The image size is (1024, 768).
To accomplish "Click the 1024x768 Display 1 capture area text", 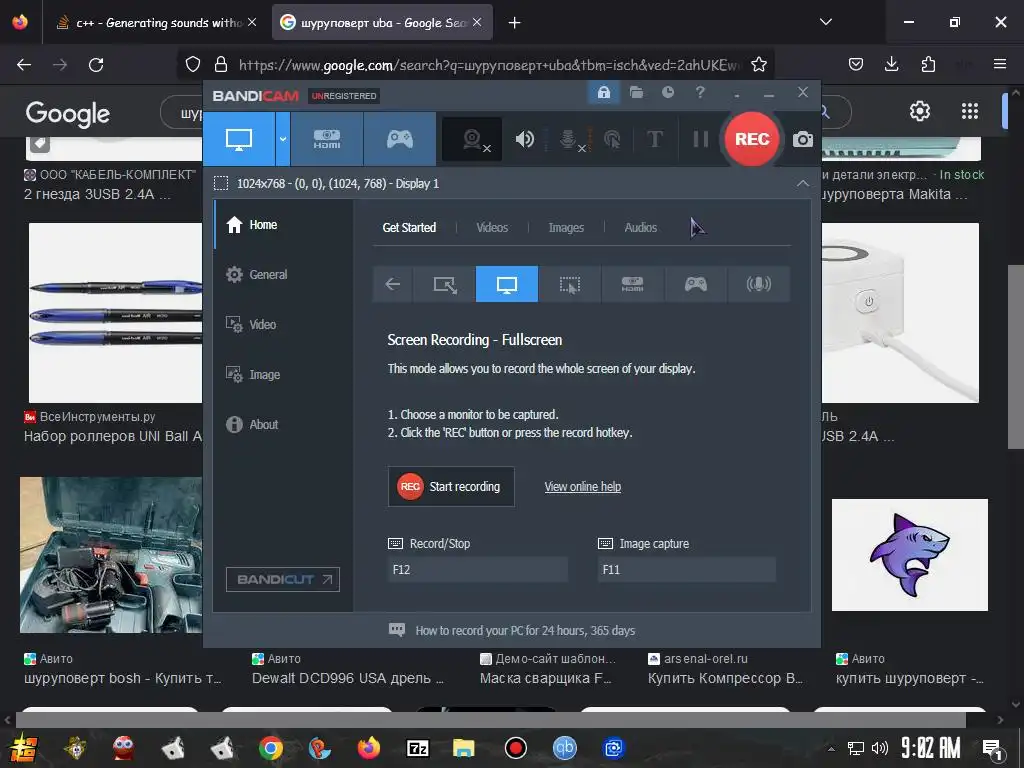I will [338, 184].
